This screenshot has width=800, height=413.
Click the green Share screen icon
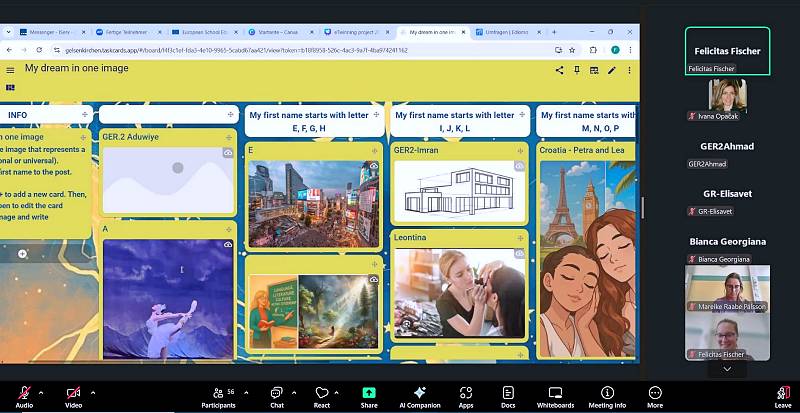tap(369, 393)
